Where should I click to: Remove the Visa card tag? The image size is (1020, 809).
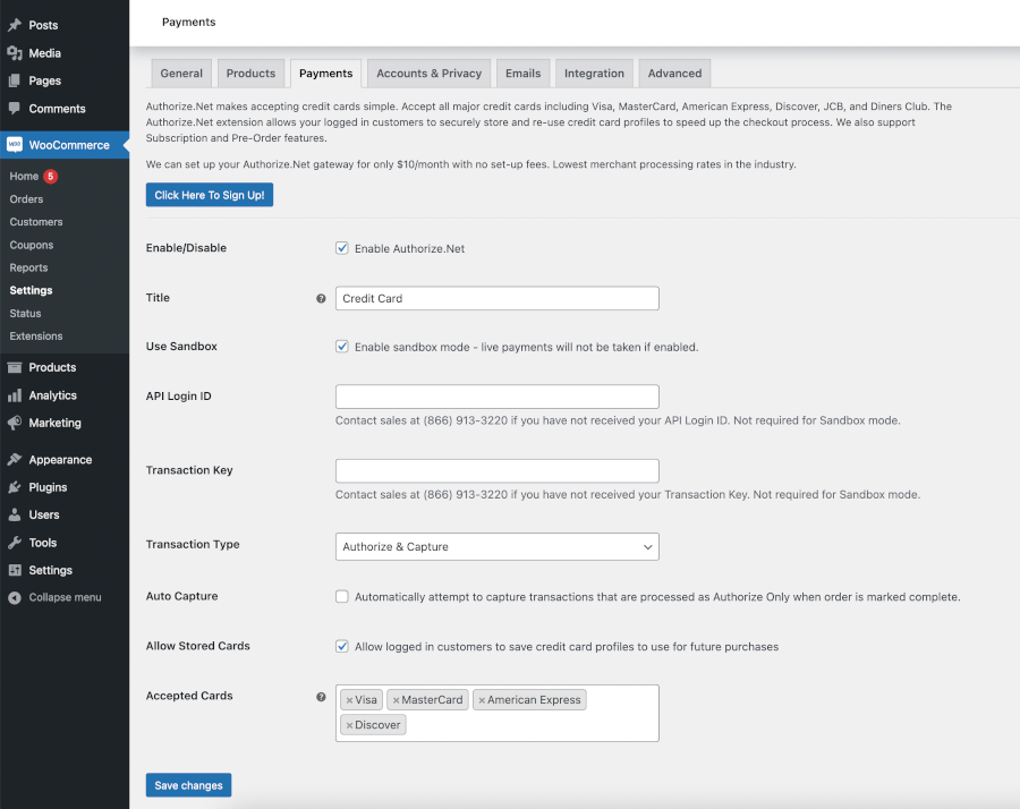(349, 700)
